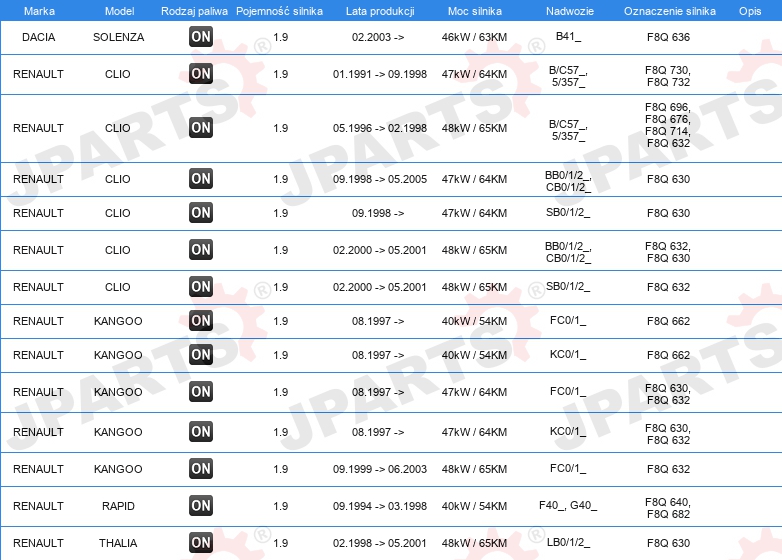Screen dimensions: 782x560
Task: Click the Pojemność silnika column header
Action: click(x=279, y=11)
